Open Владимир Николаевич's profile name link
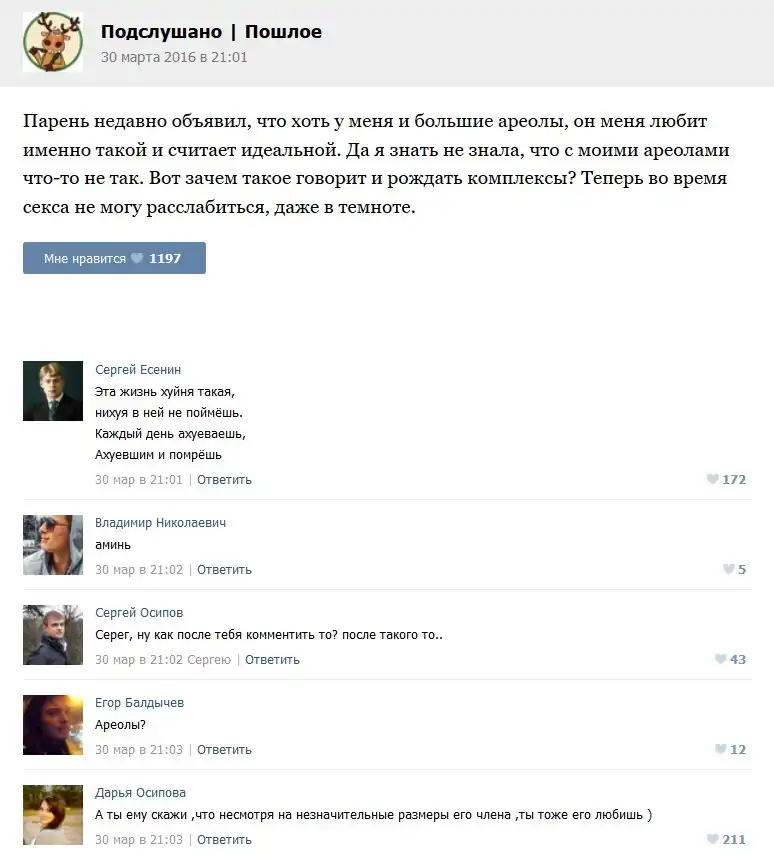Image resolution: width=774 pixels, height=856 pixels. (x=160, y=522)
